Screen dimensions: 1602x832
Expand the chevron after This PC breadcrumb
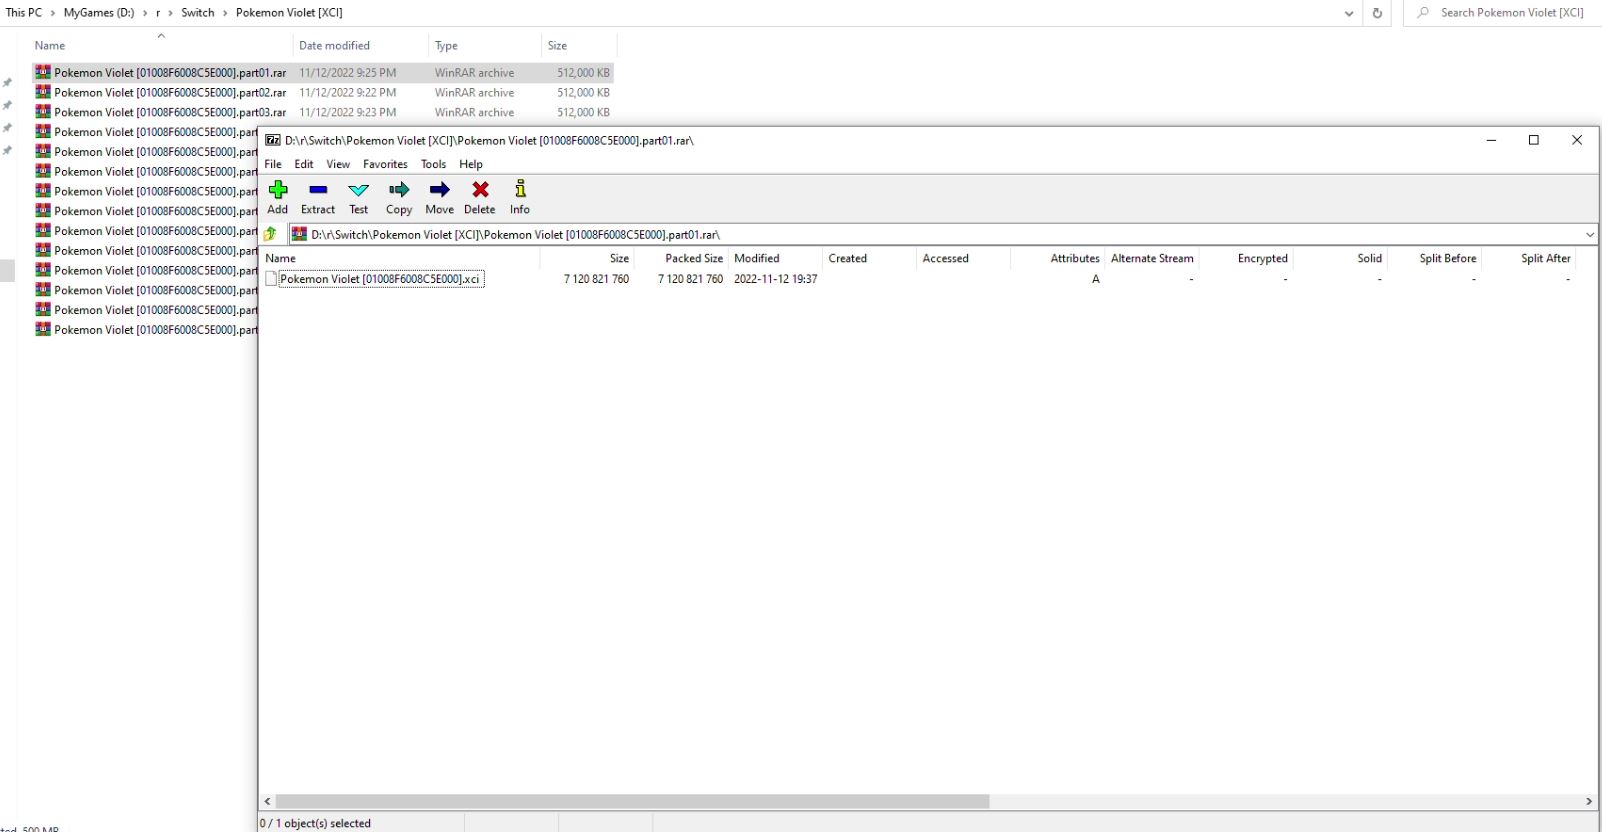[x=52, y=13]
